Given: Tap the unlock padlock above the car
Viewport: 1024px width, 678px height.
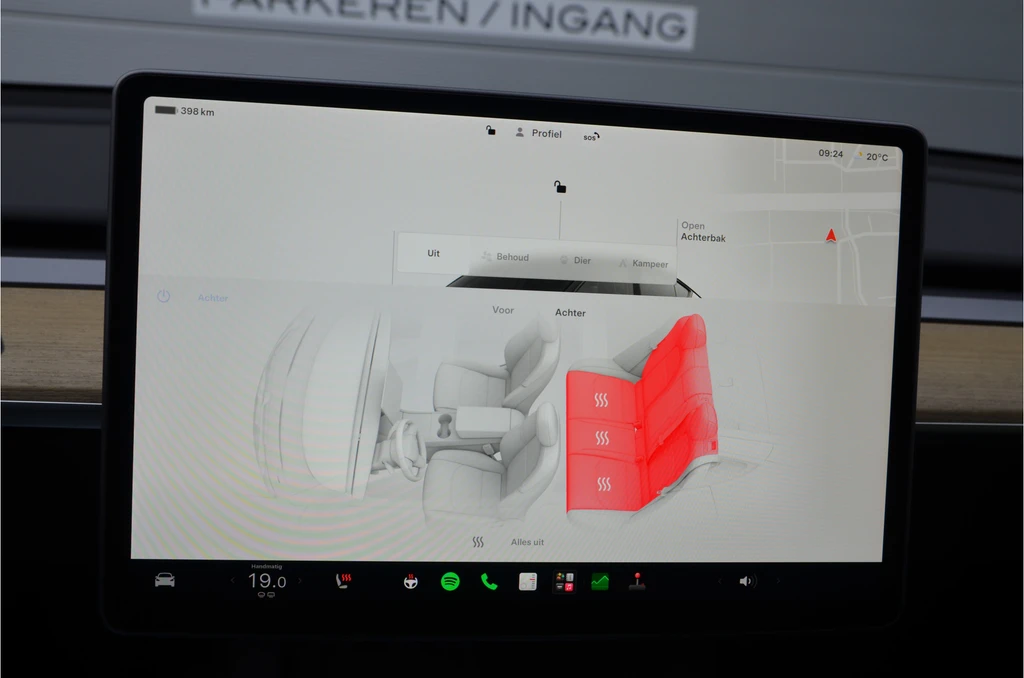Looking at the screenshot, I should 560,187.
